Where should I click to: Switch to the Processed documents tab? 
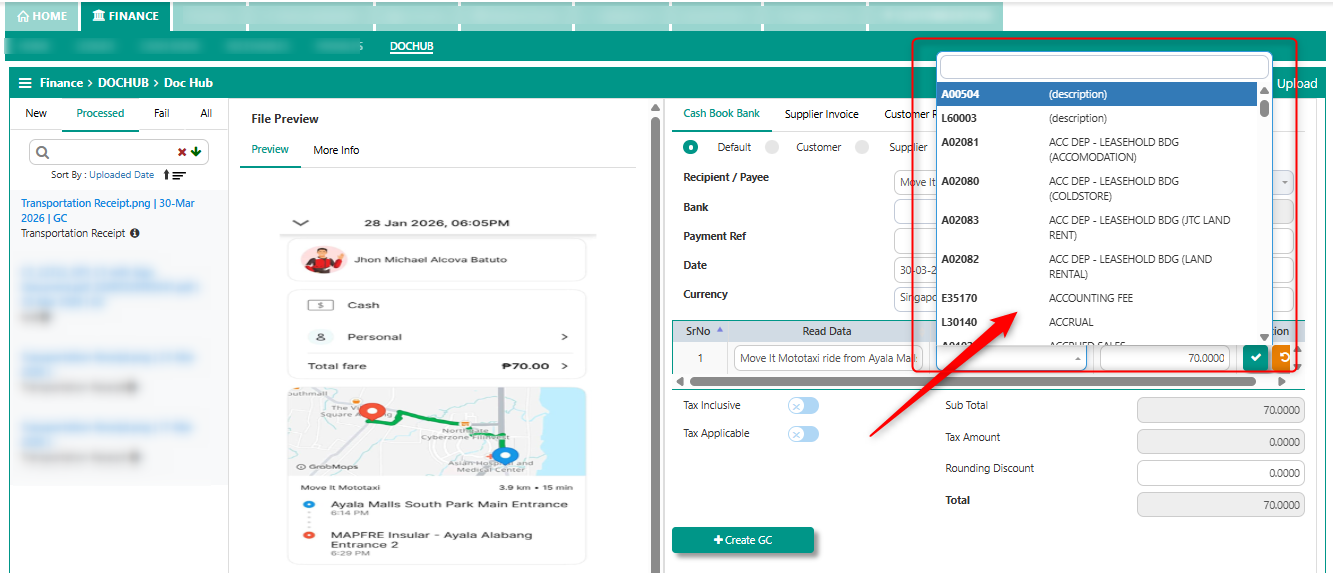click(x=101, y=113)
